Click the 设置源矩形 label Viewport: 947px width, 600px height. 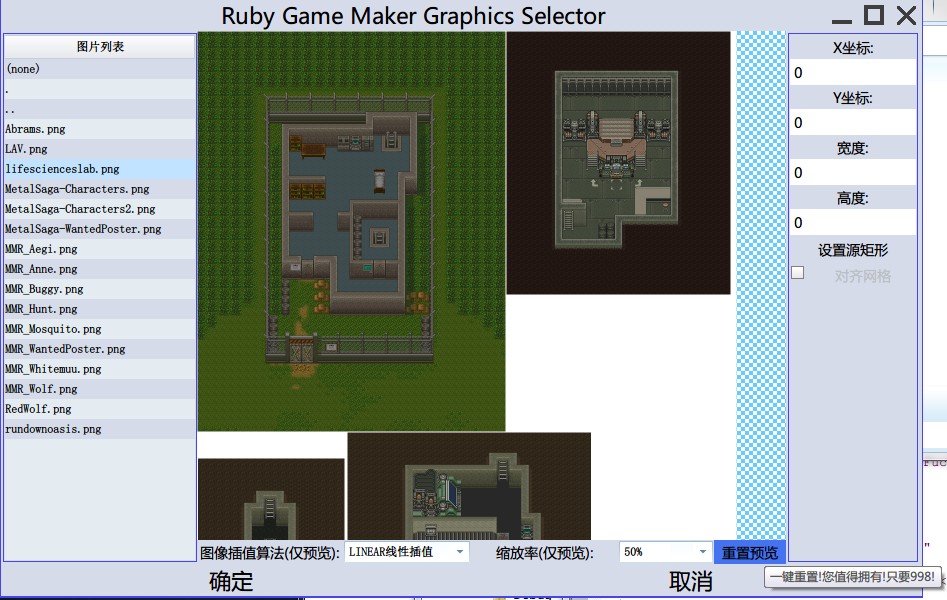point(853,250)
